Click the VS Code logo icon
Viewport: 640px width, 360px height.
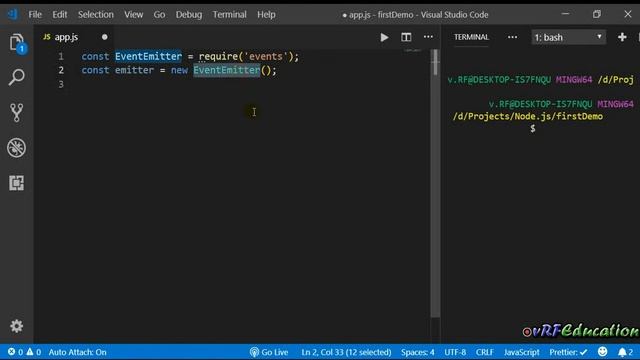point(13,14)
